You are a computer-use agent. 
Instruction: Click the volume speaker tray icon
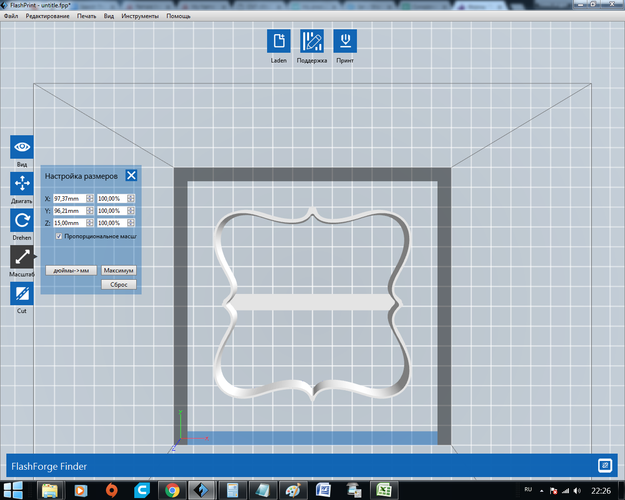pyautogui.click(x=577, y=491)
